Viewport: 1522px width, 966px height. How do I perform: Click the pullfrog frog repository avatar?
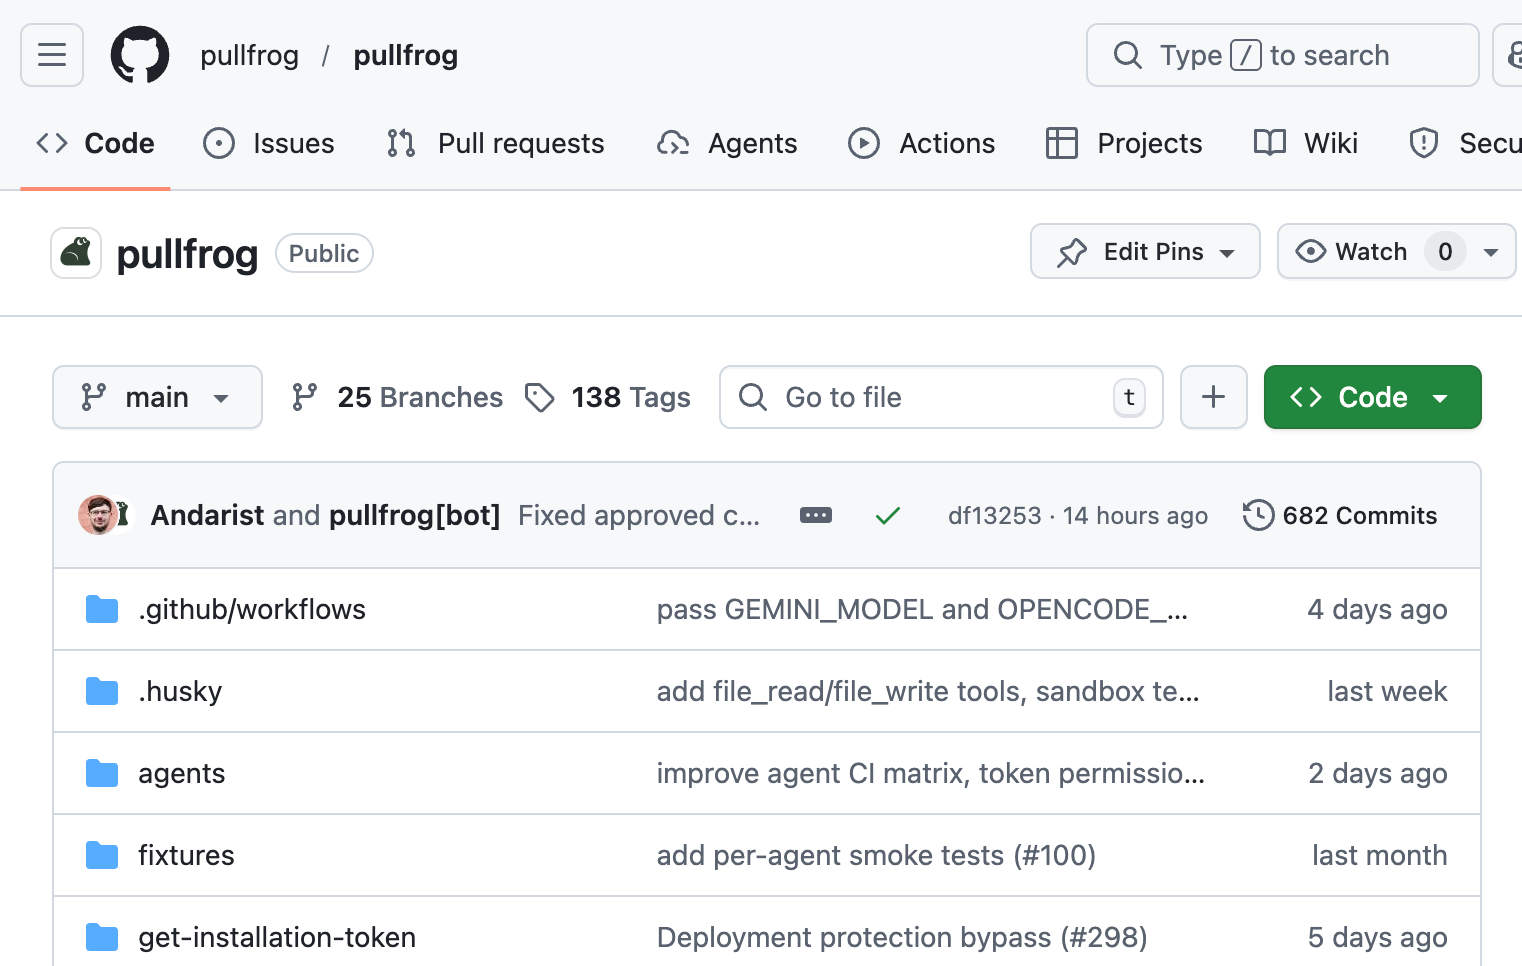(76, 253)
